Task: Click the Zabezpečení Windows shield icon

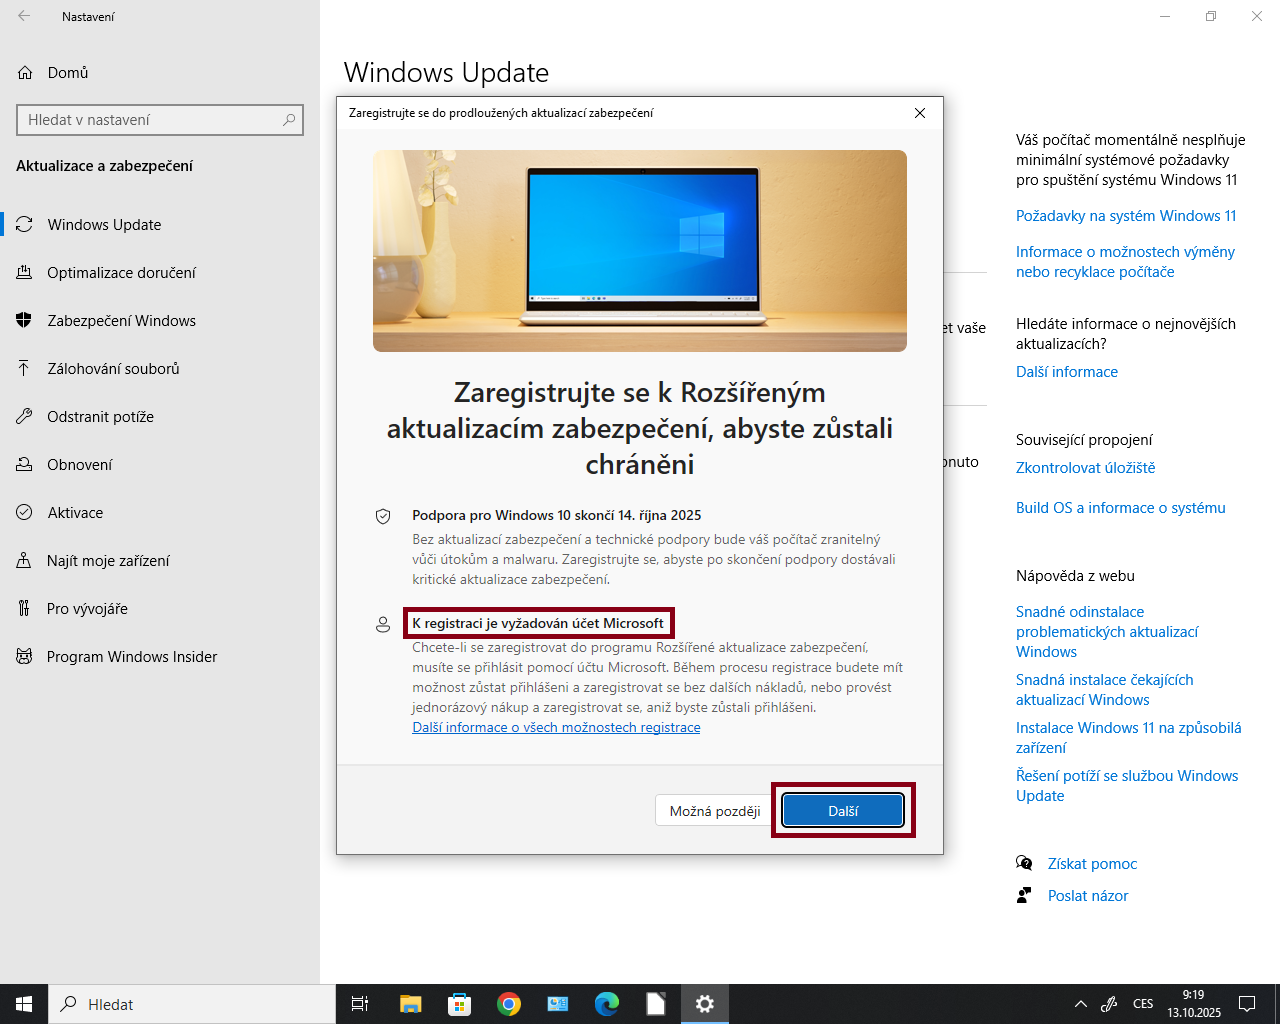Action: point(25,320)
